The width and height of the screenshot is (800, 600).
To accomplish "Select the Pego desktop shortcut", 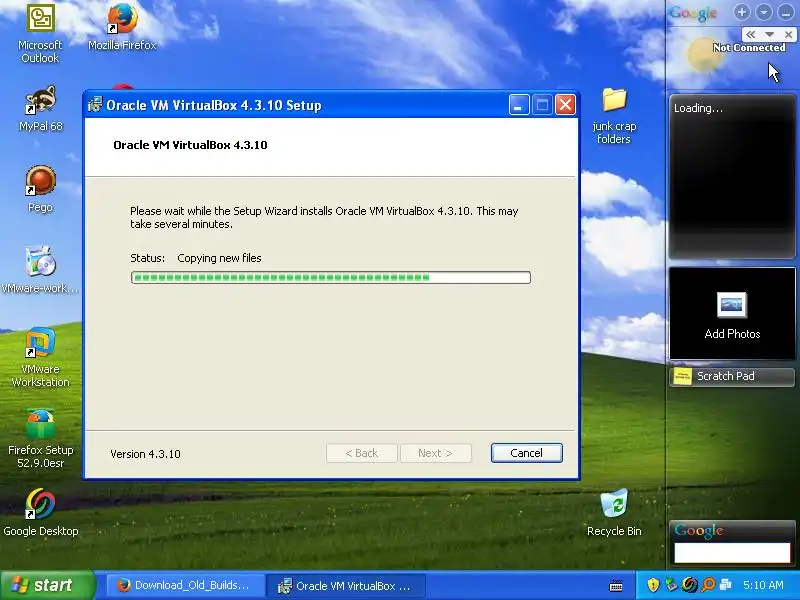I will coord(40,181).
